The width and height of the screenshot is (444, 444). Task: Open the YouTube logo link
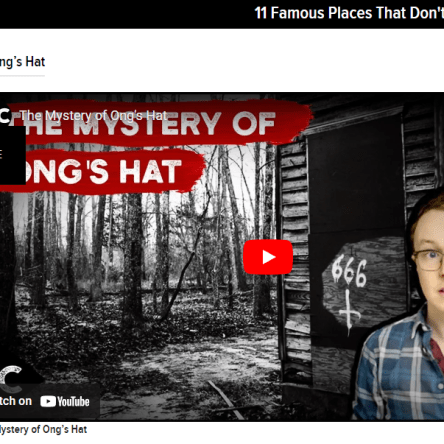[x=65, y=402]
